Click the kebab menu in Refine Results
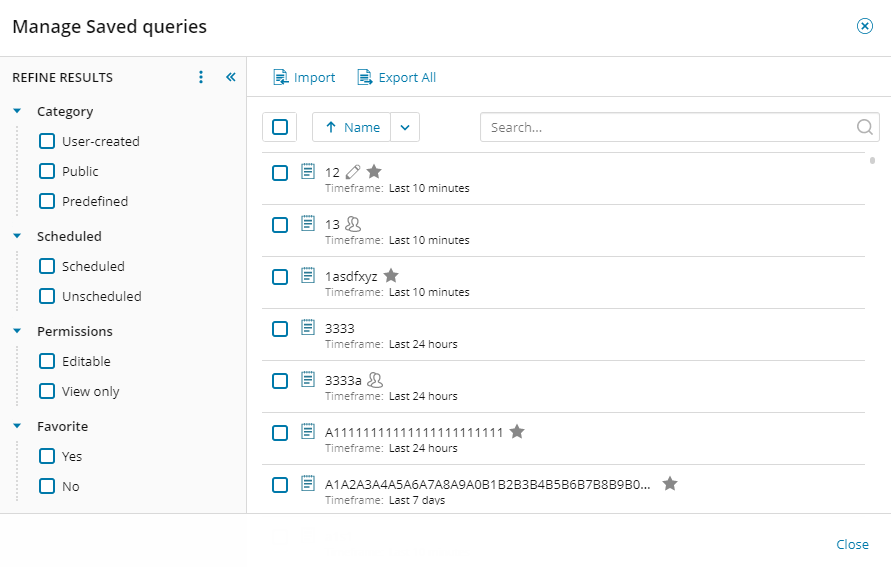Screen dimensions: 891x567 coord(201,77)
